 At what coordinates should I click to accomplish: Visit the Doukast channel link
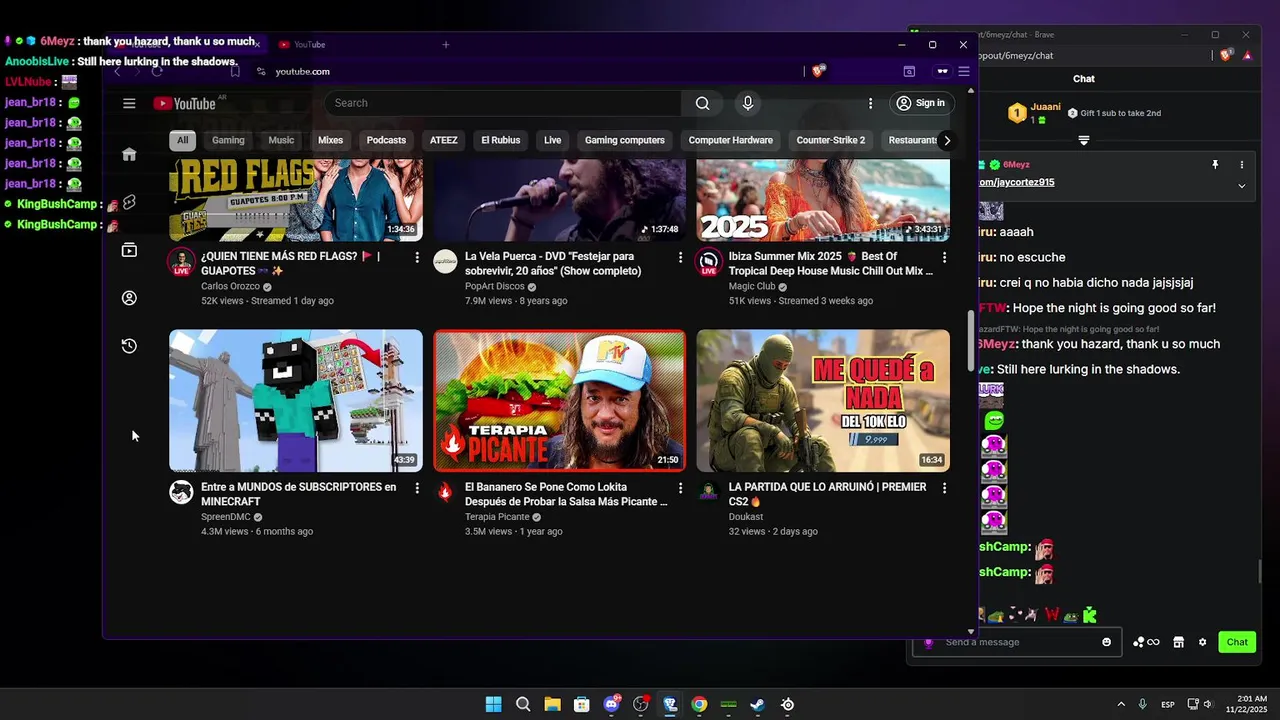tap(746, 517)
